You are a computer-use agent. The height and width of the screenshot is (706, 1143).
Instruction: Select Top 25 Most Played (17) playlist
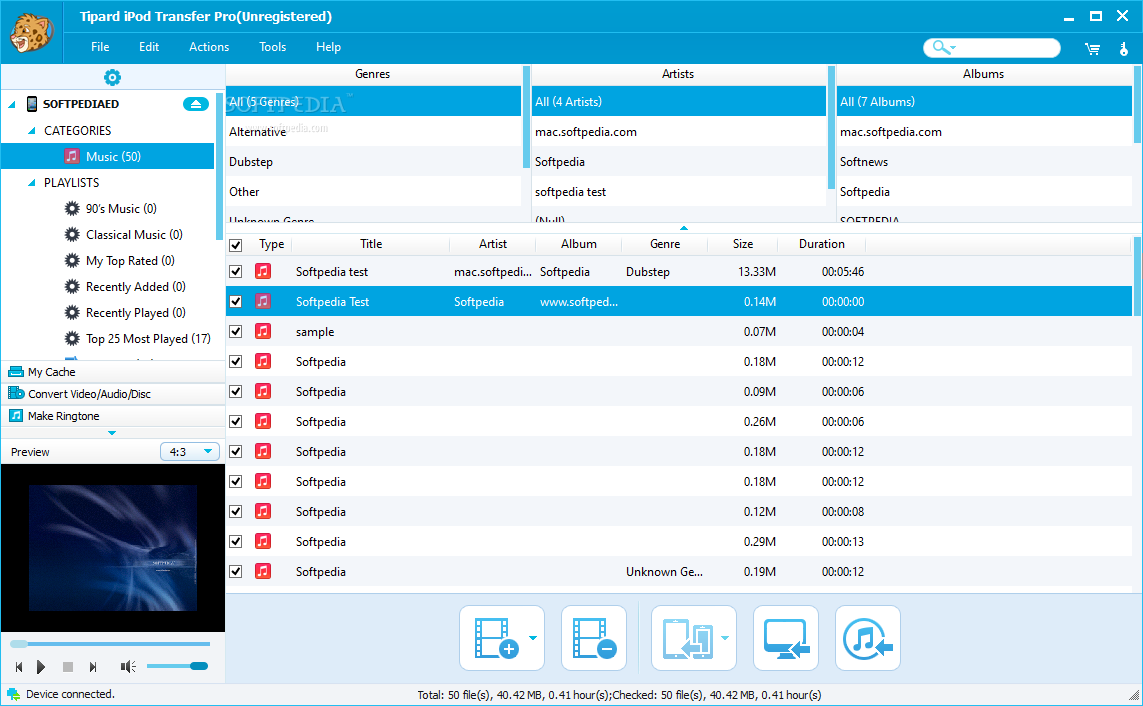(148, 339)
